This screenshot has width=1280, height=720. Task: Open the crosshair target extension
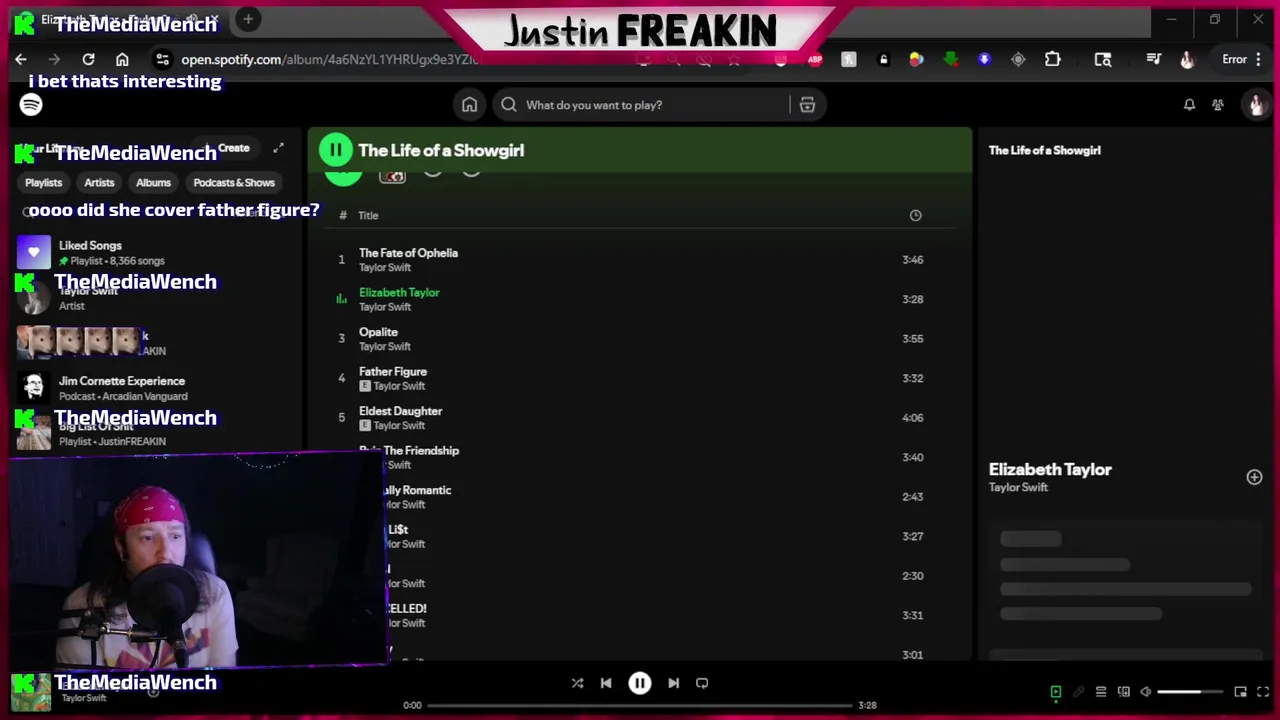[x=1018, y=59]
